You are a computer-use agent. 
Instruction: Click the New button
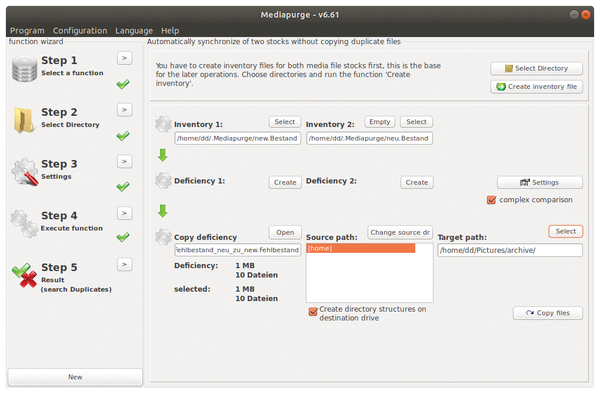[75, 377]
